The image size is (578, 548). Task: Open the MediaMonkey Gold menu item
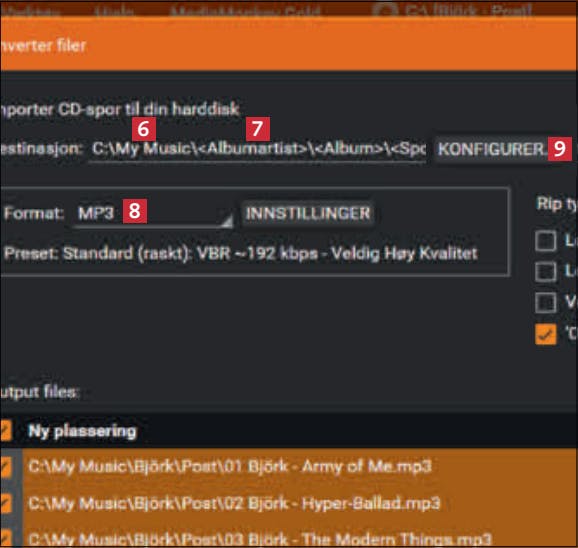pos(245,11)
